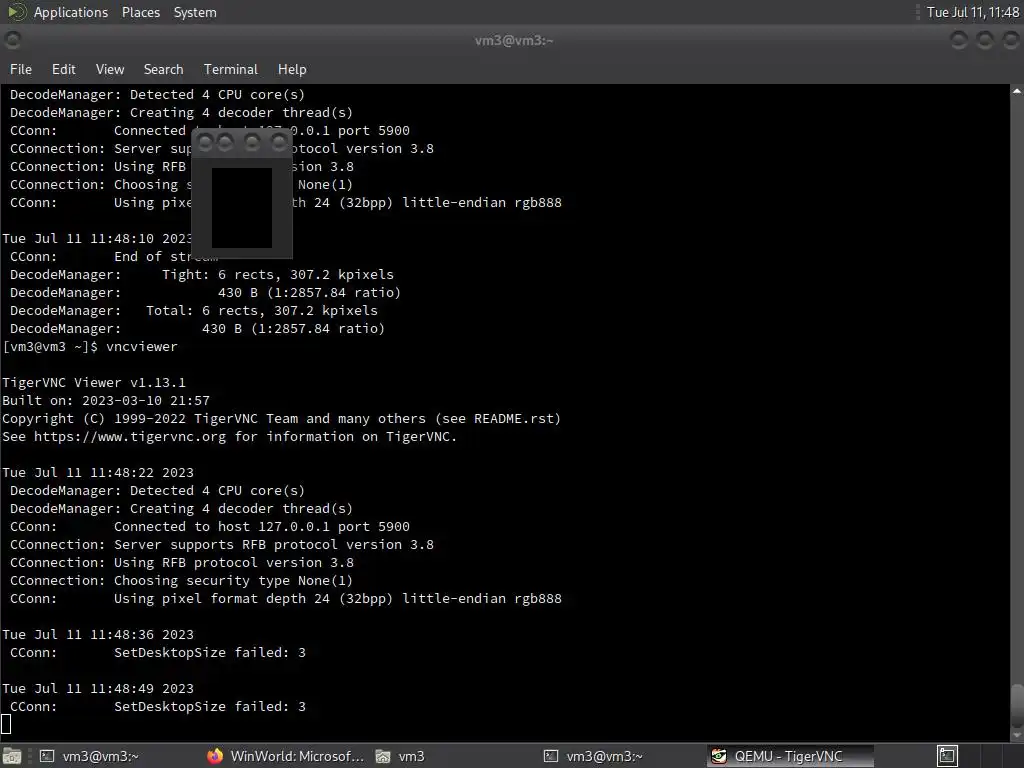Screen dimensions: 1024x768
Task: Click the "[vm3@vm3 ~]$ vncviewer" prompt line
Action: coord(89,347)
